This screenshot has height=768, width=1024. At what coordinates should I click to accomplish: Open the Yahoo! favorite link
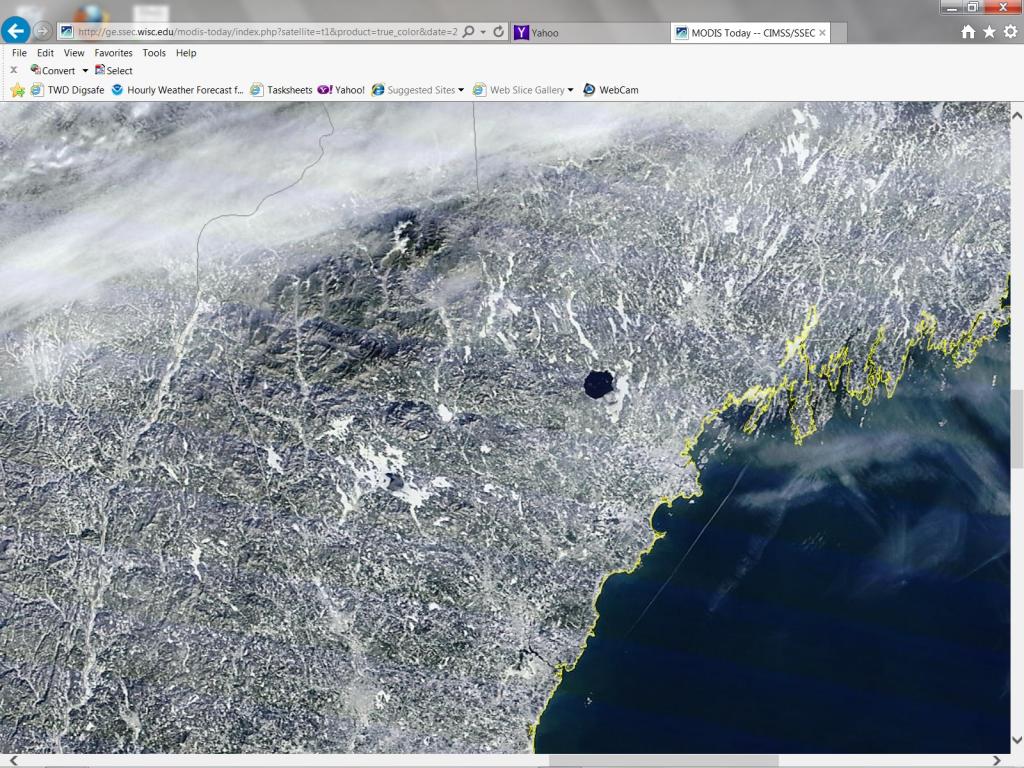[x=341, y=90]
